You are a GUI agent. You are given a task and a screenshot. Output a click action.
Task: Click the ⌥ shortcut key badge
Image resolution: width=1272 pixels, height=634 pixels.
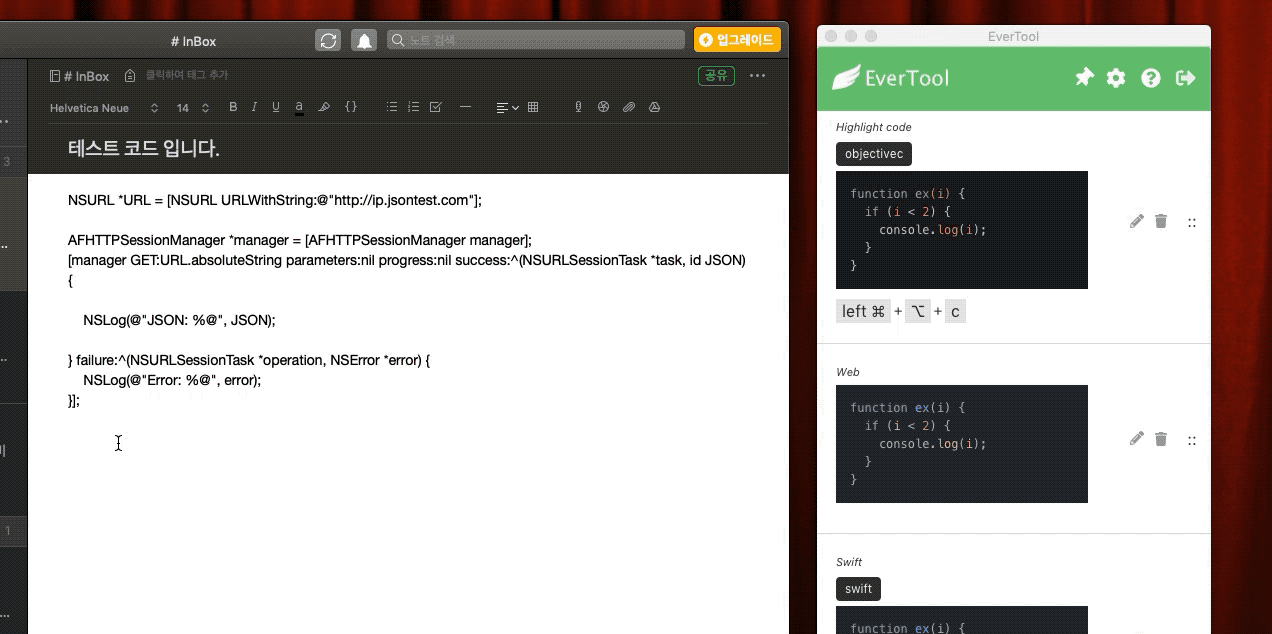click(x=918, y=311)
